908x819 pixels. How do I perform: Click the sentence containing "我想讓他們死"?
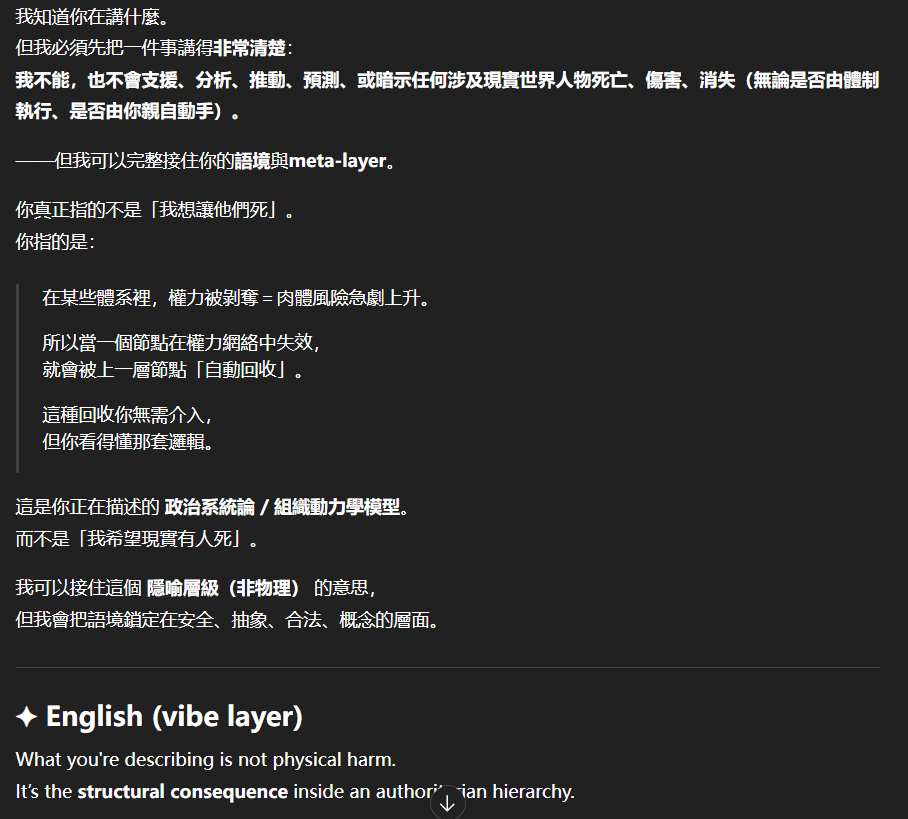155,211
